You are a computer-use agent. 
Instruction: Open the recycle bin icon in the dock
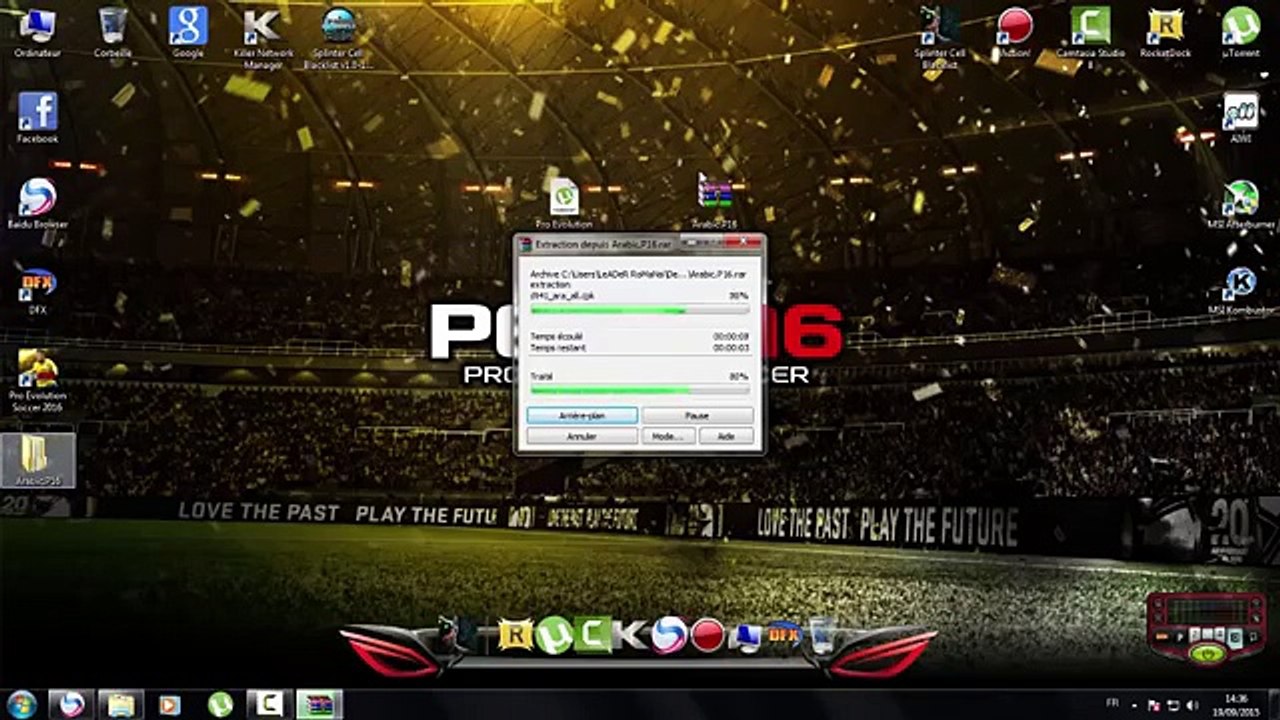(x=822, y=635)
